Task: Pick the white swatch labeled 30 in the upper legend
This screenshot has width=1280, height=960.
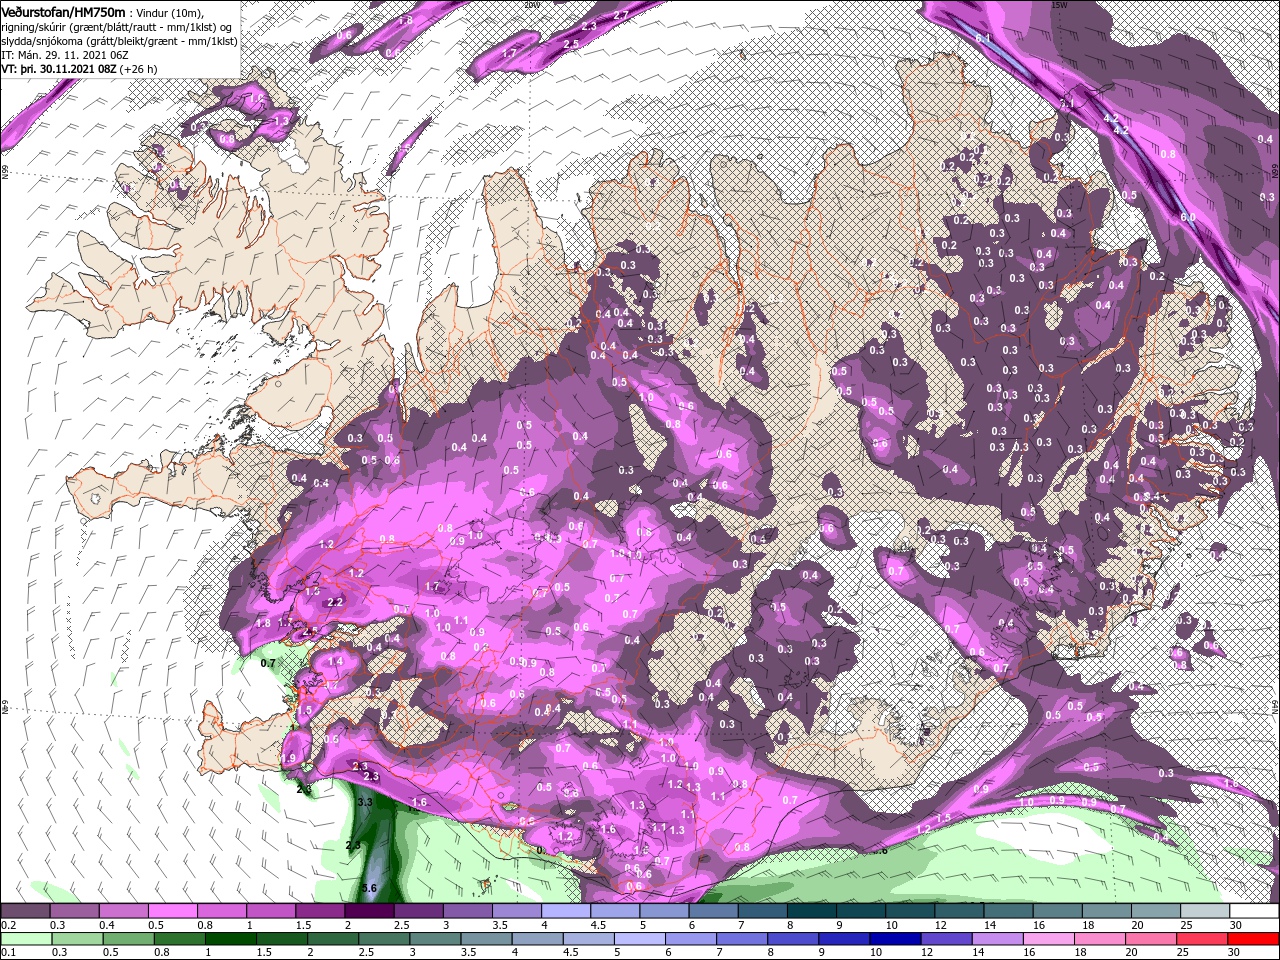Action: point(1253,911)
